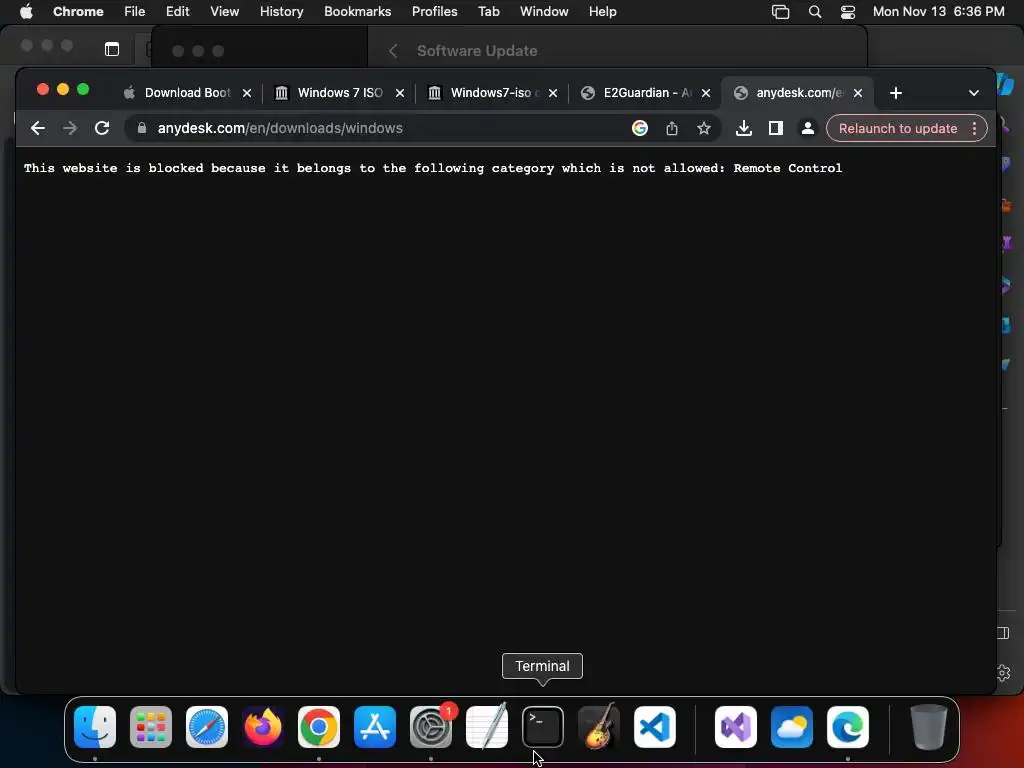Click the Google icon in the address bar
1024x768 pixels.
640,128
